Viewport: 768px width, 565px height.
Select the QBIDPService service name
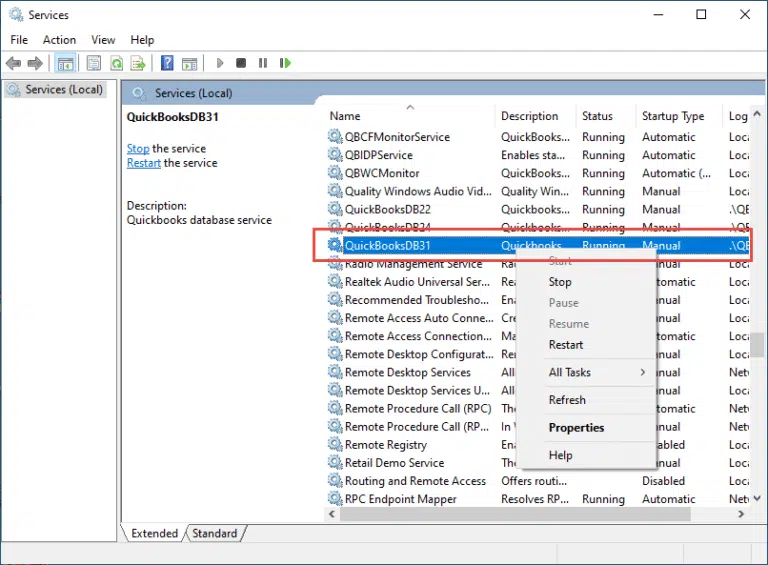[x=379, y=155]
